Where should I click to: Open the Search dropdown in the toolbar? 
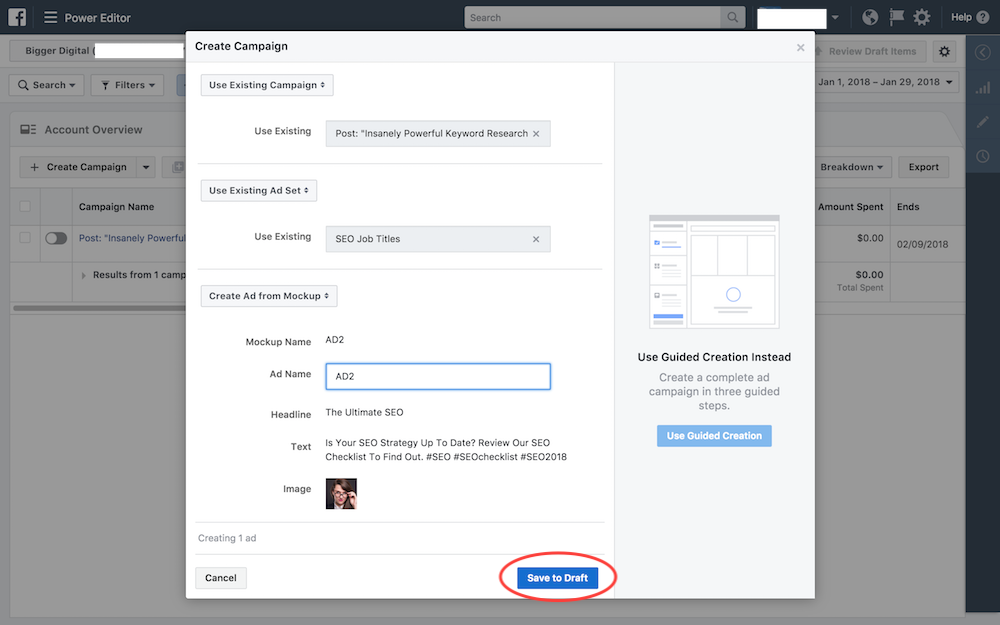click(47, 85)
